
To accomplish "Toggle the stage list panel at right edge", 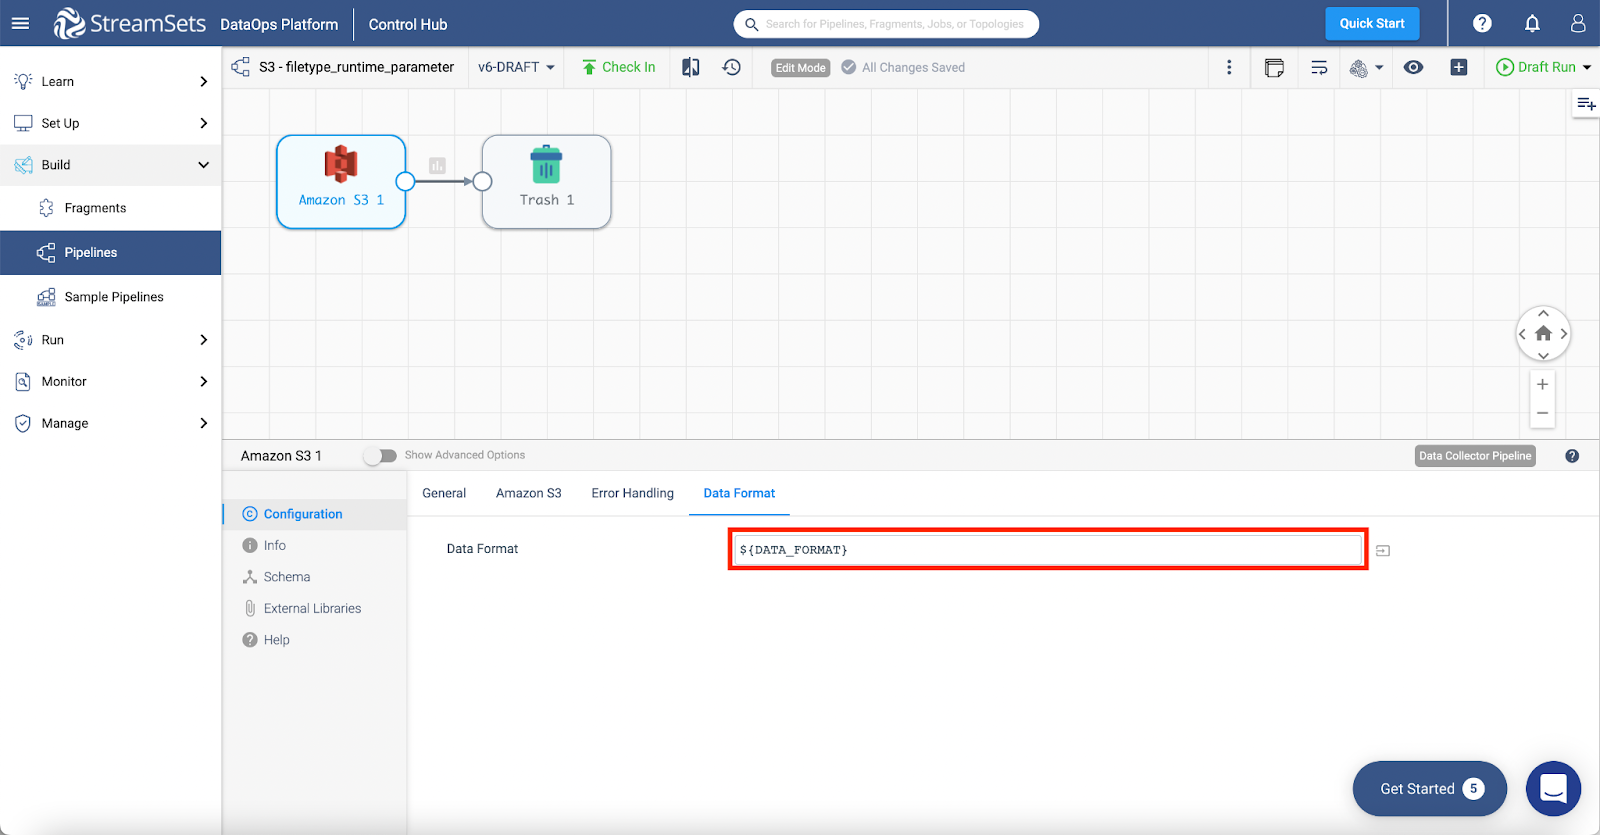I will 1586,104.
